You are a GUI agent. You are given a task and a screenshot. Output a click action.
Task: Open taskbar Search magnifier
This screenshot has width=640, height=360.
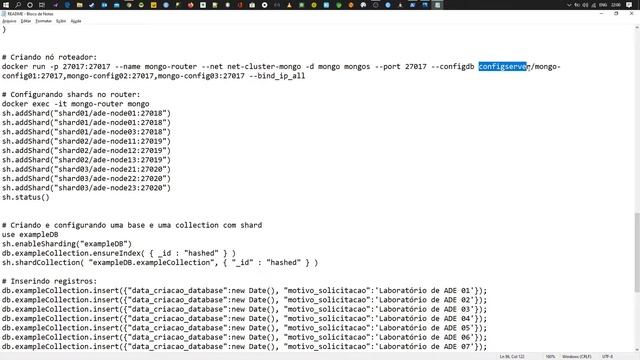point(18,5)
